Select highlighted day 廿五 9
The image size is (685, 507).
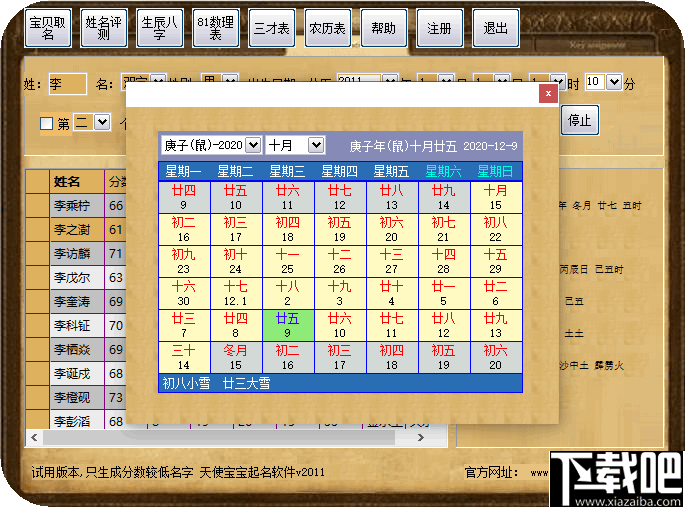[x=288, y=325]
